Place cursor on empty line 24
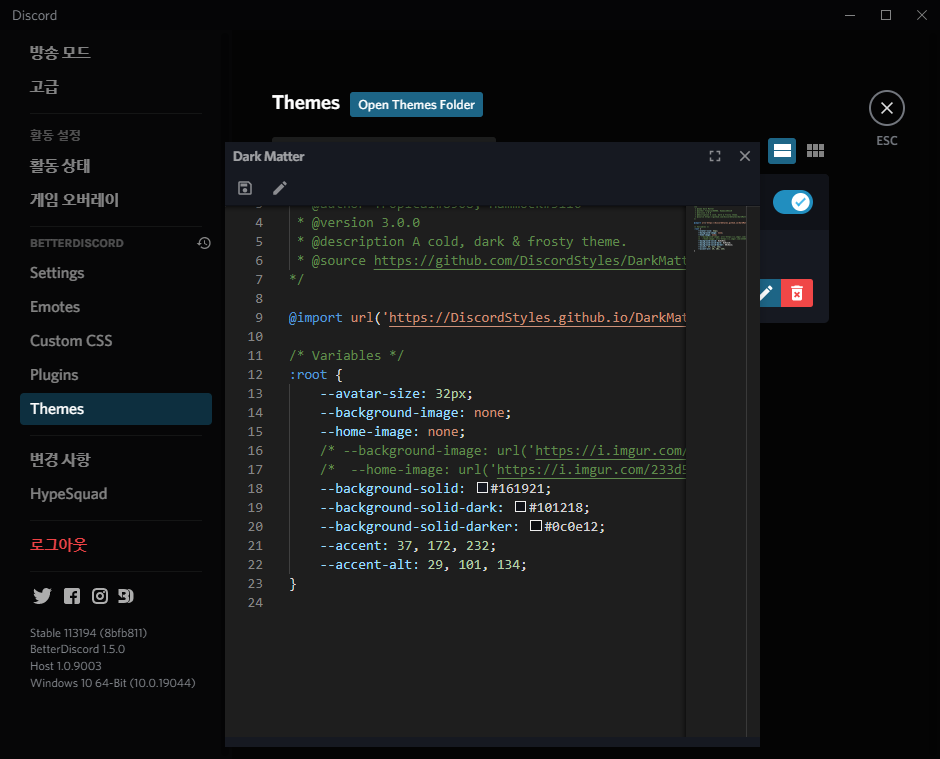Image resolution: width=940 pixels, height=759 pixels. [x=486, y=603]
